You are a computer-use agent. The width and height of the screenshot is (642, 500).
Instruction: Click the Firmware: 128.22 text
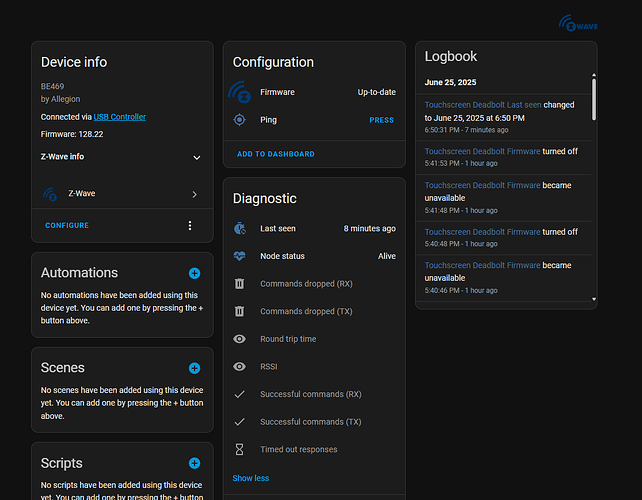coord(72,134)
